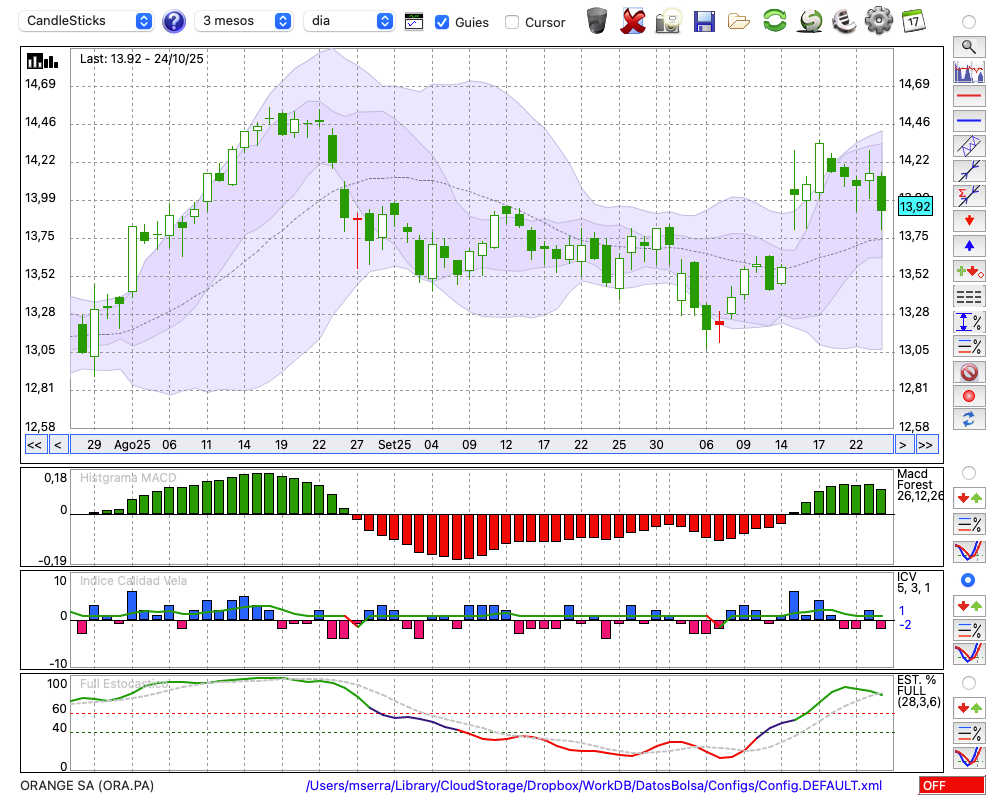Expand the dia interval dropdown
This screenshot has height=800, width=1000.
(349, 21)
